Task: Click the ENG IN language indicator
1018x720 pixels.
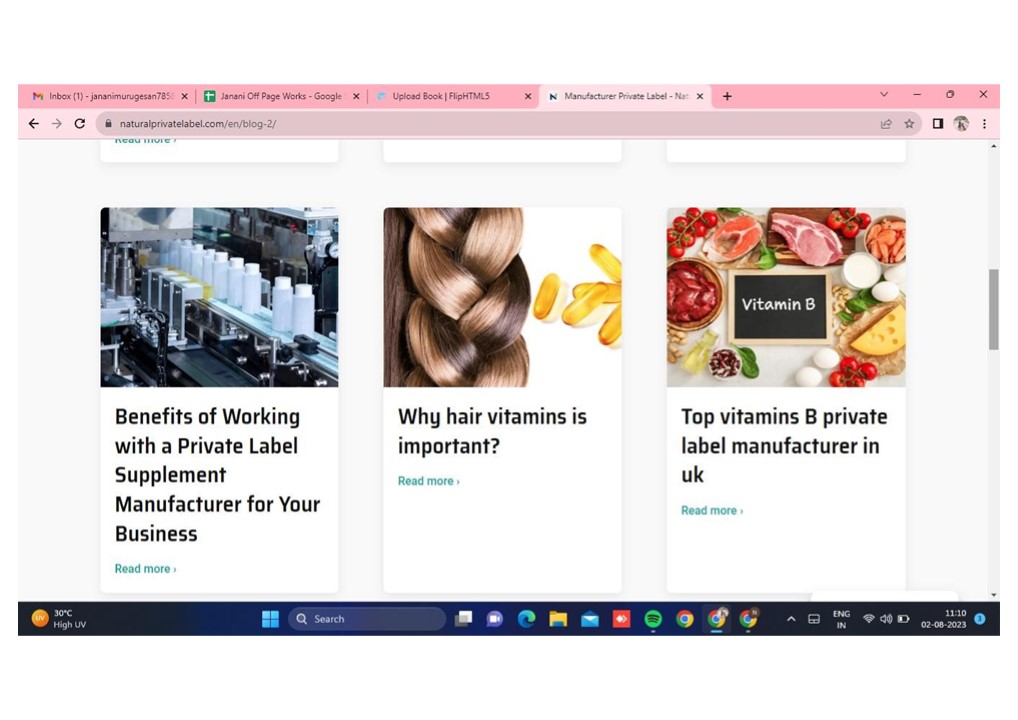Action: click(841, 619)
